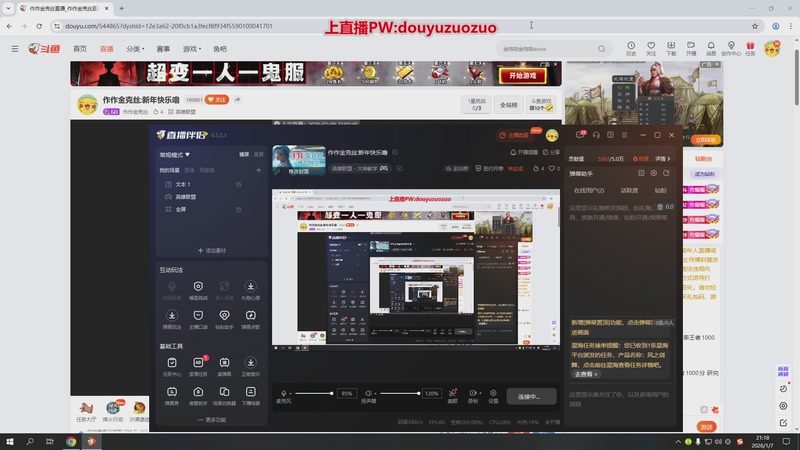Switch to 竖屏 portrait mode

[259, 154]
